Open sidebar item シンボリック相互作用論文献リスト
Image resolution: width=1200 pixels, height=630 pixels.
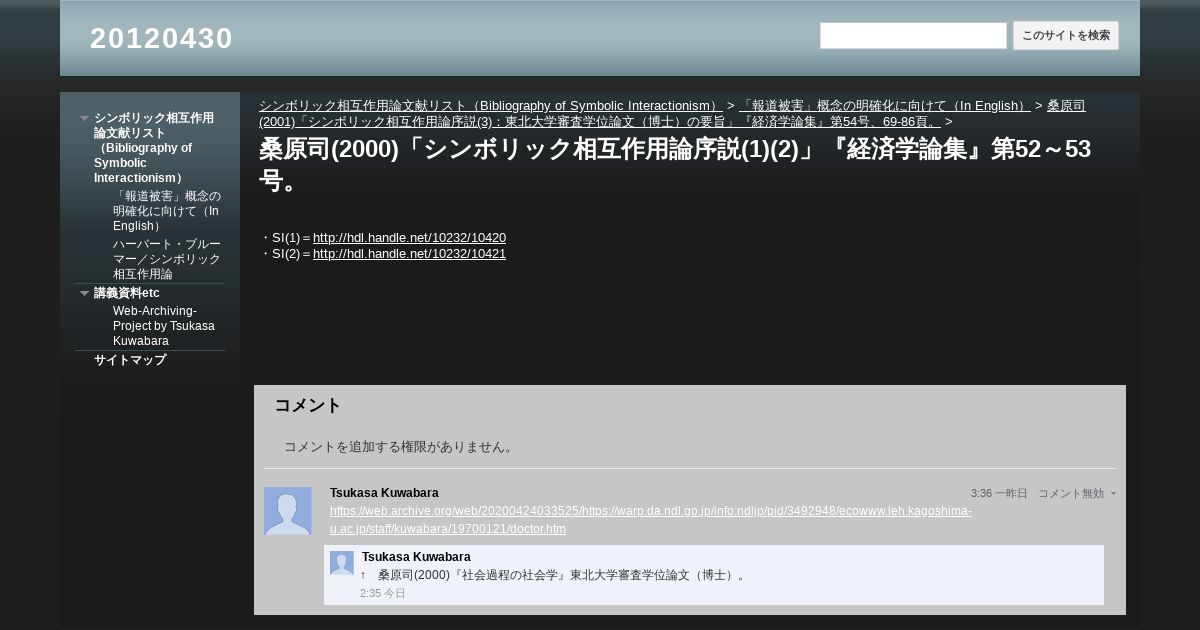point(155,148)
